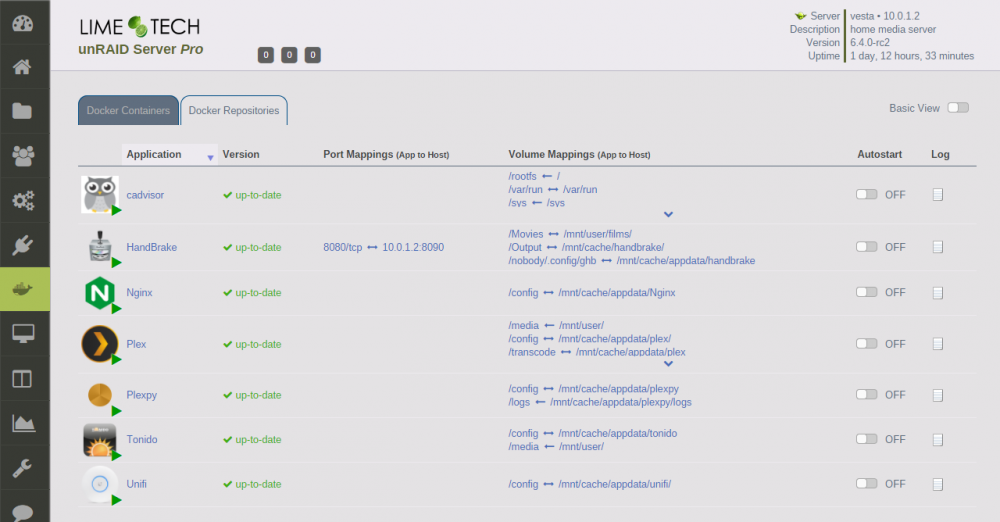Open the Tonido log icon
This screenshot has width=1000, height=522.
pos(938,440)
